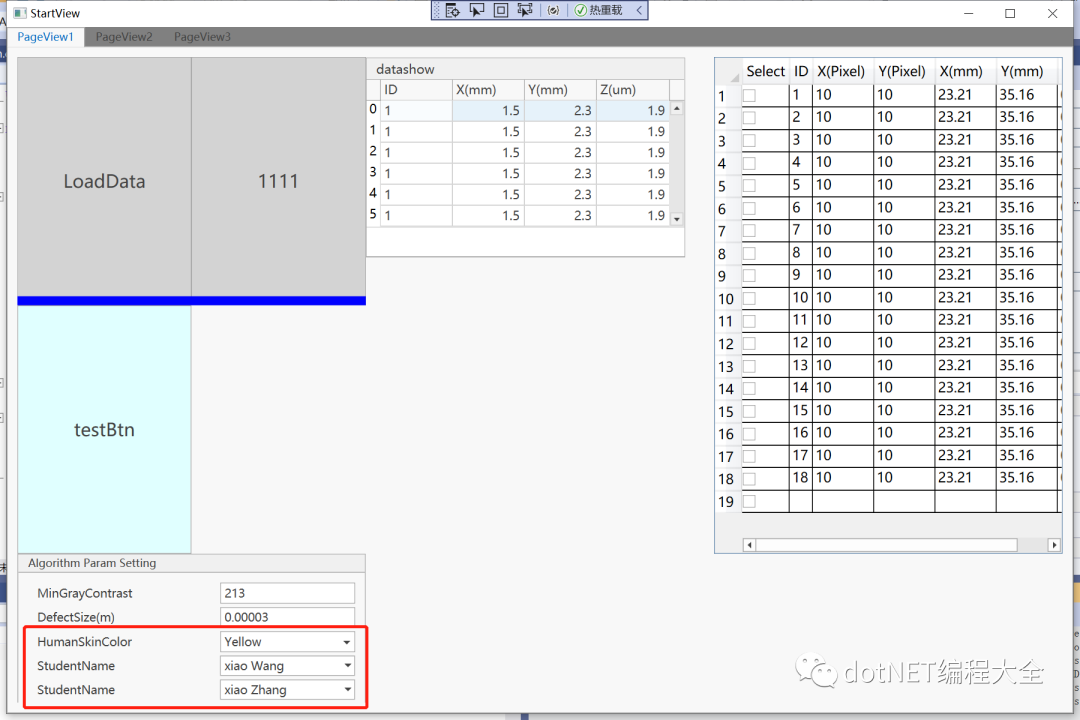The width and height of the screenshot is (1080, 720).
Task: Switch to the PageView3 tab
Action: [x=201, y=36]
